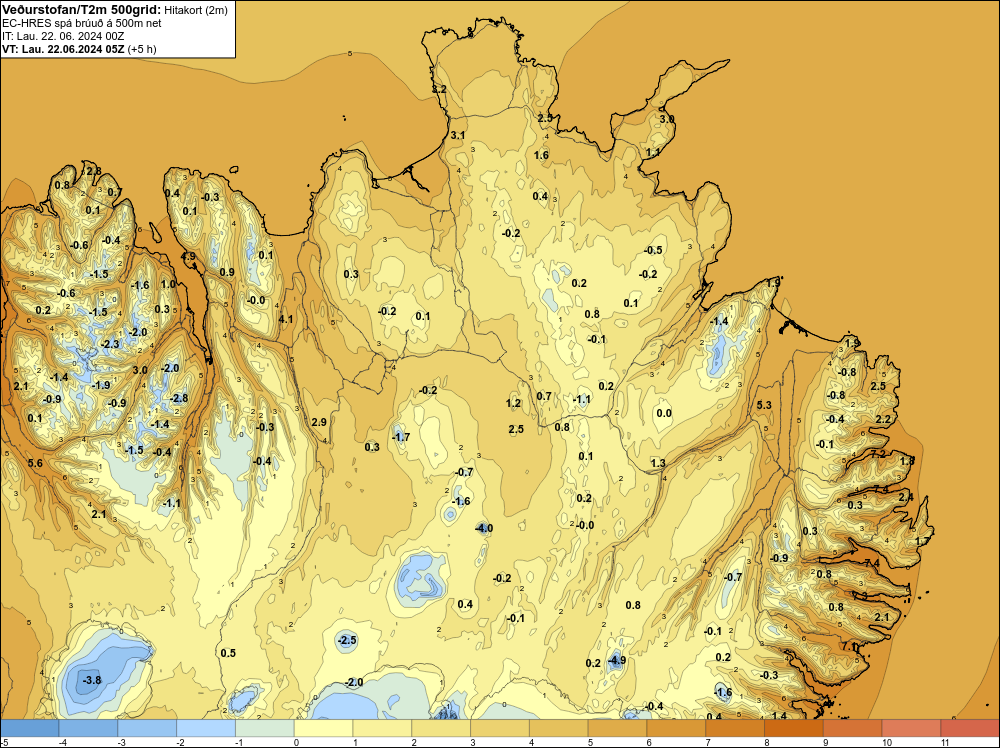Screen dimensions: 1000x748
Task: Click the dark orange 8 to 9 legend swatch
Action: (793, 728)
